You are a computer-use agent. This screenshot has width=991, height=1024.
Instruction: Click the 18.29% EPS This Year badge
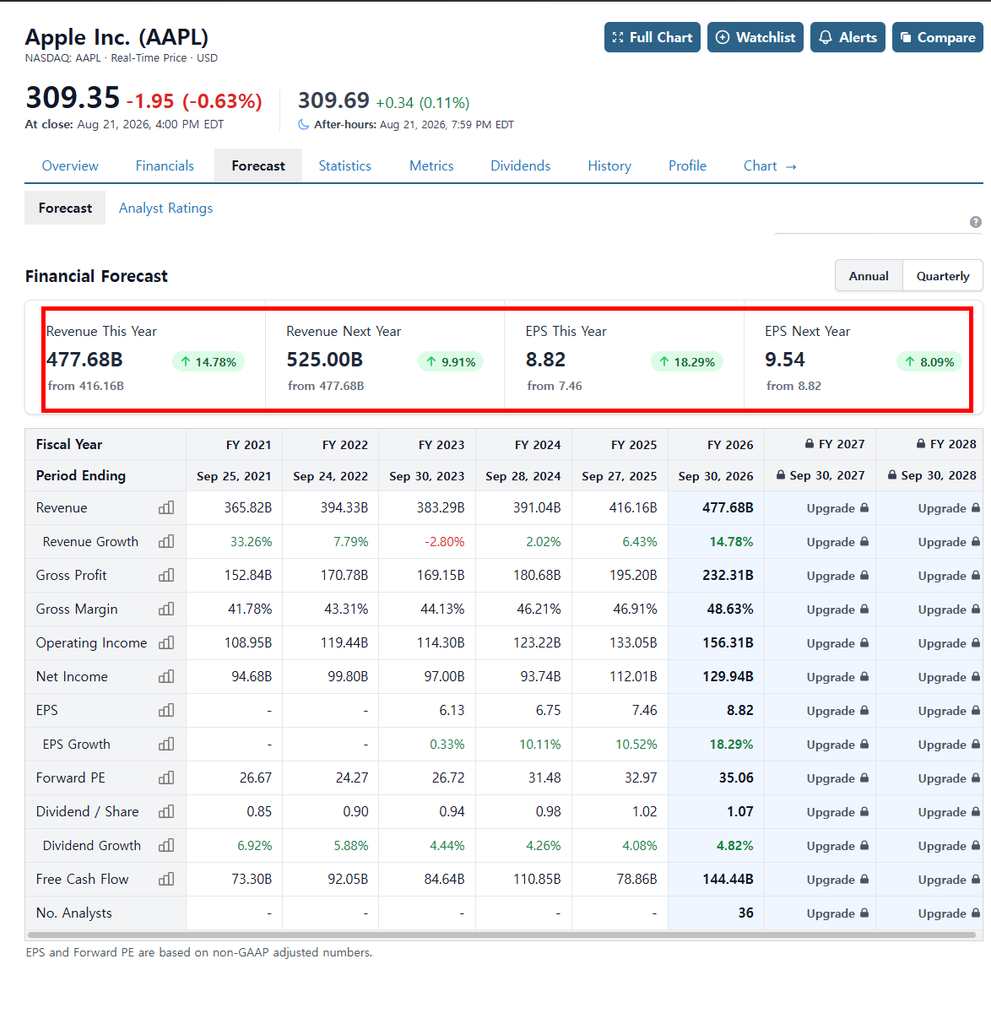coord(687,362)
